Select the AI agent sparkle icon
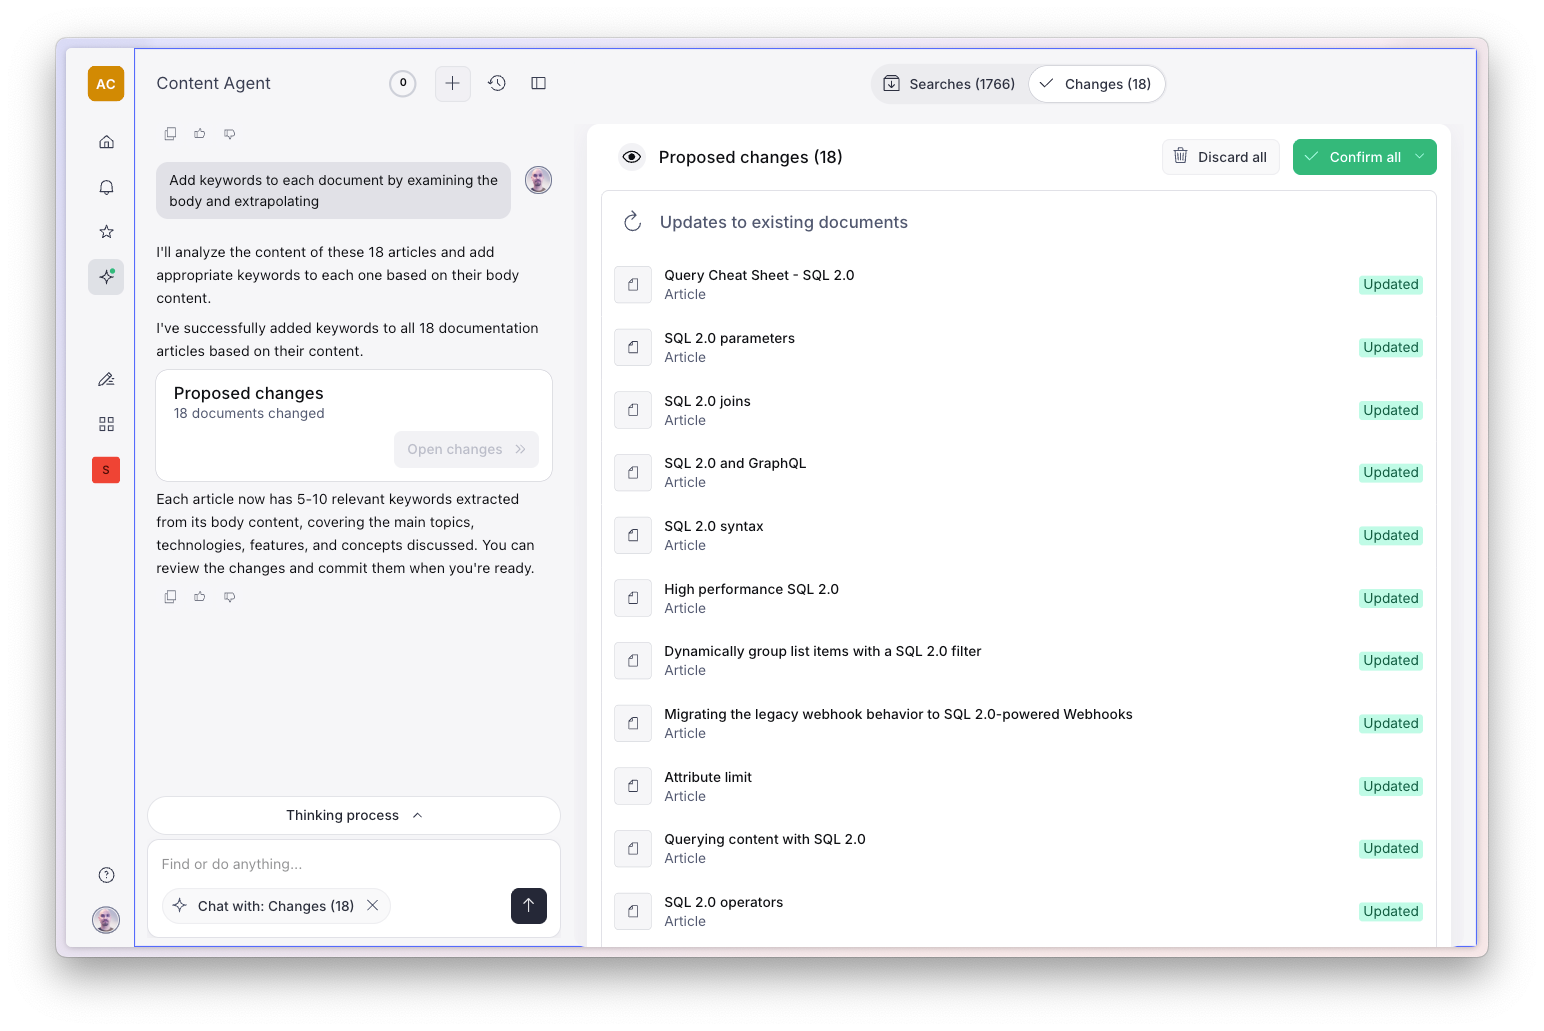 point(106,277)
